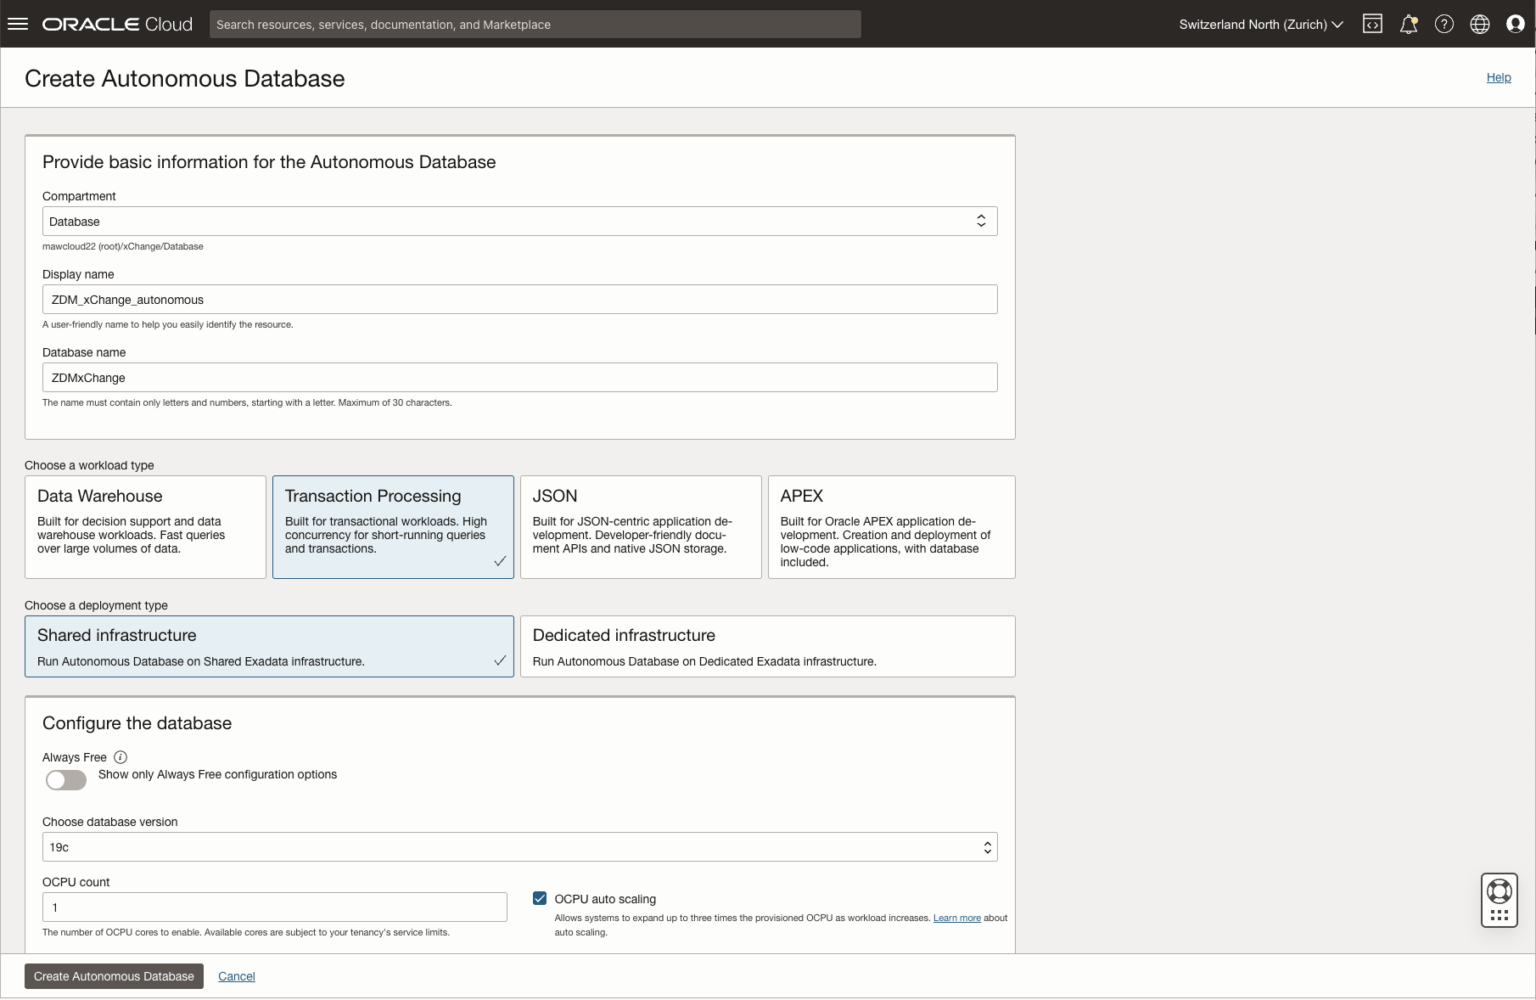Open the user profile avatar menu
The image size is (1536, 1000).
point(1515,24)
